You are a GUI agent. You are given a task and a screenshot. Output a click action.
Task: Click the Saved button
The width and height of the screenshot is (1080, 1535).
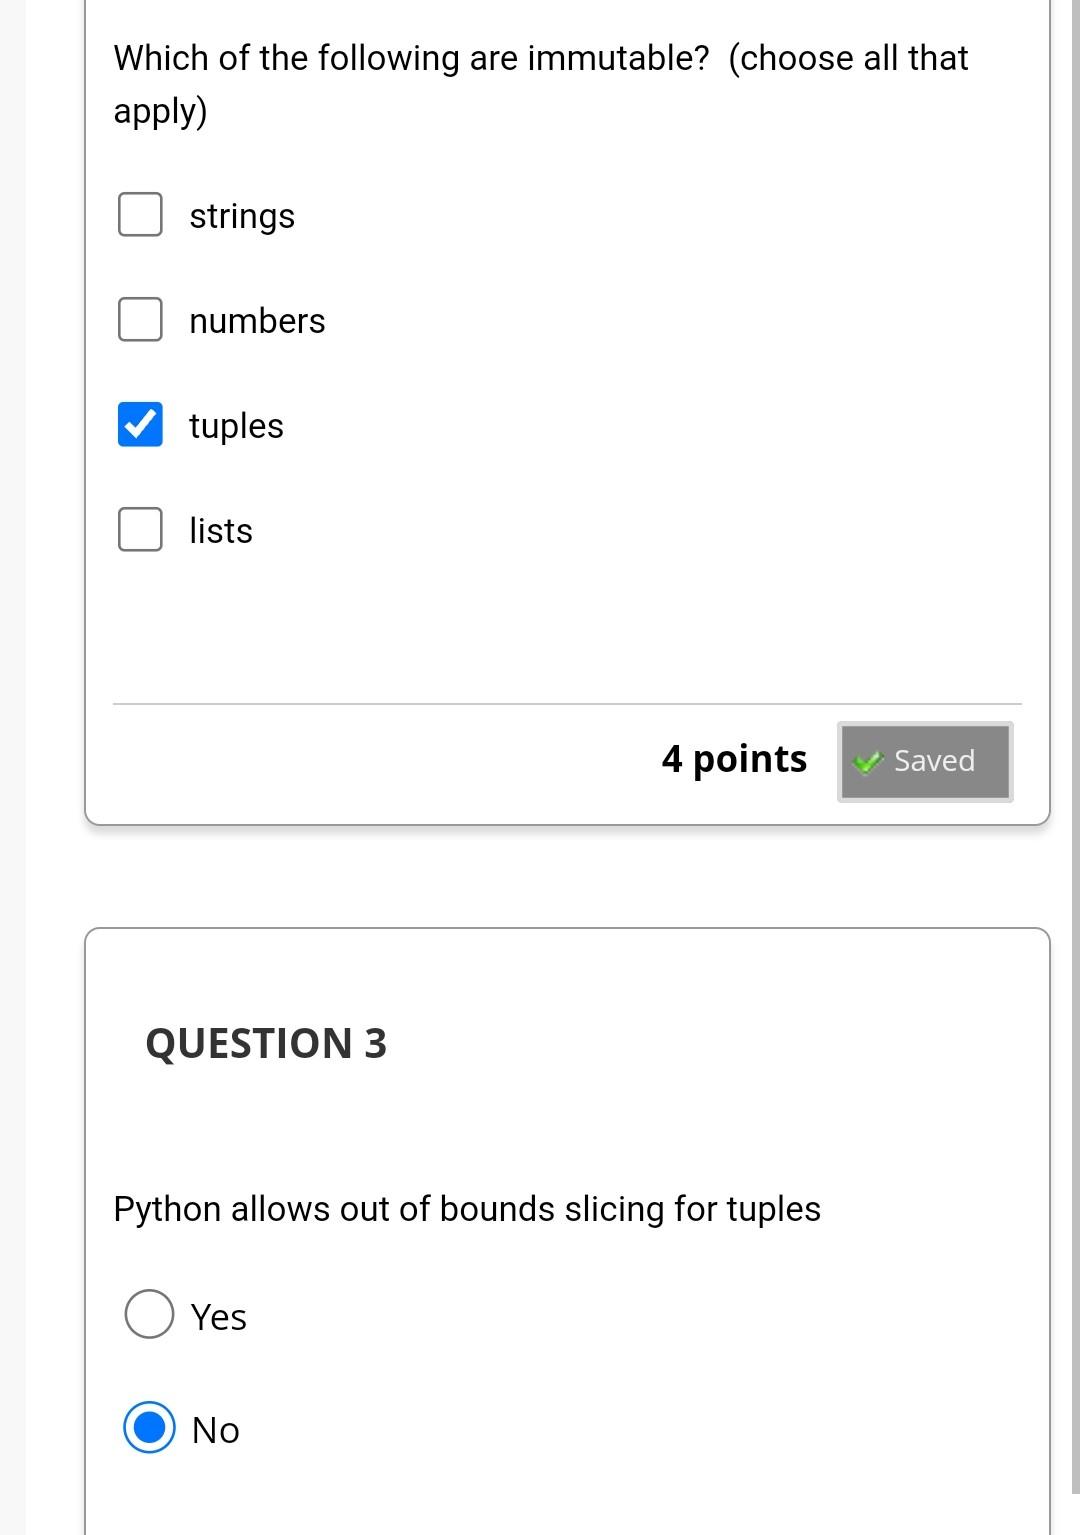click(925, 761)
